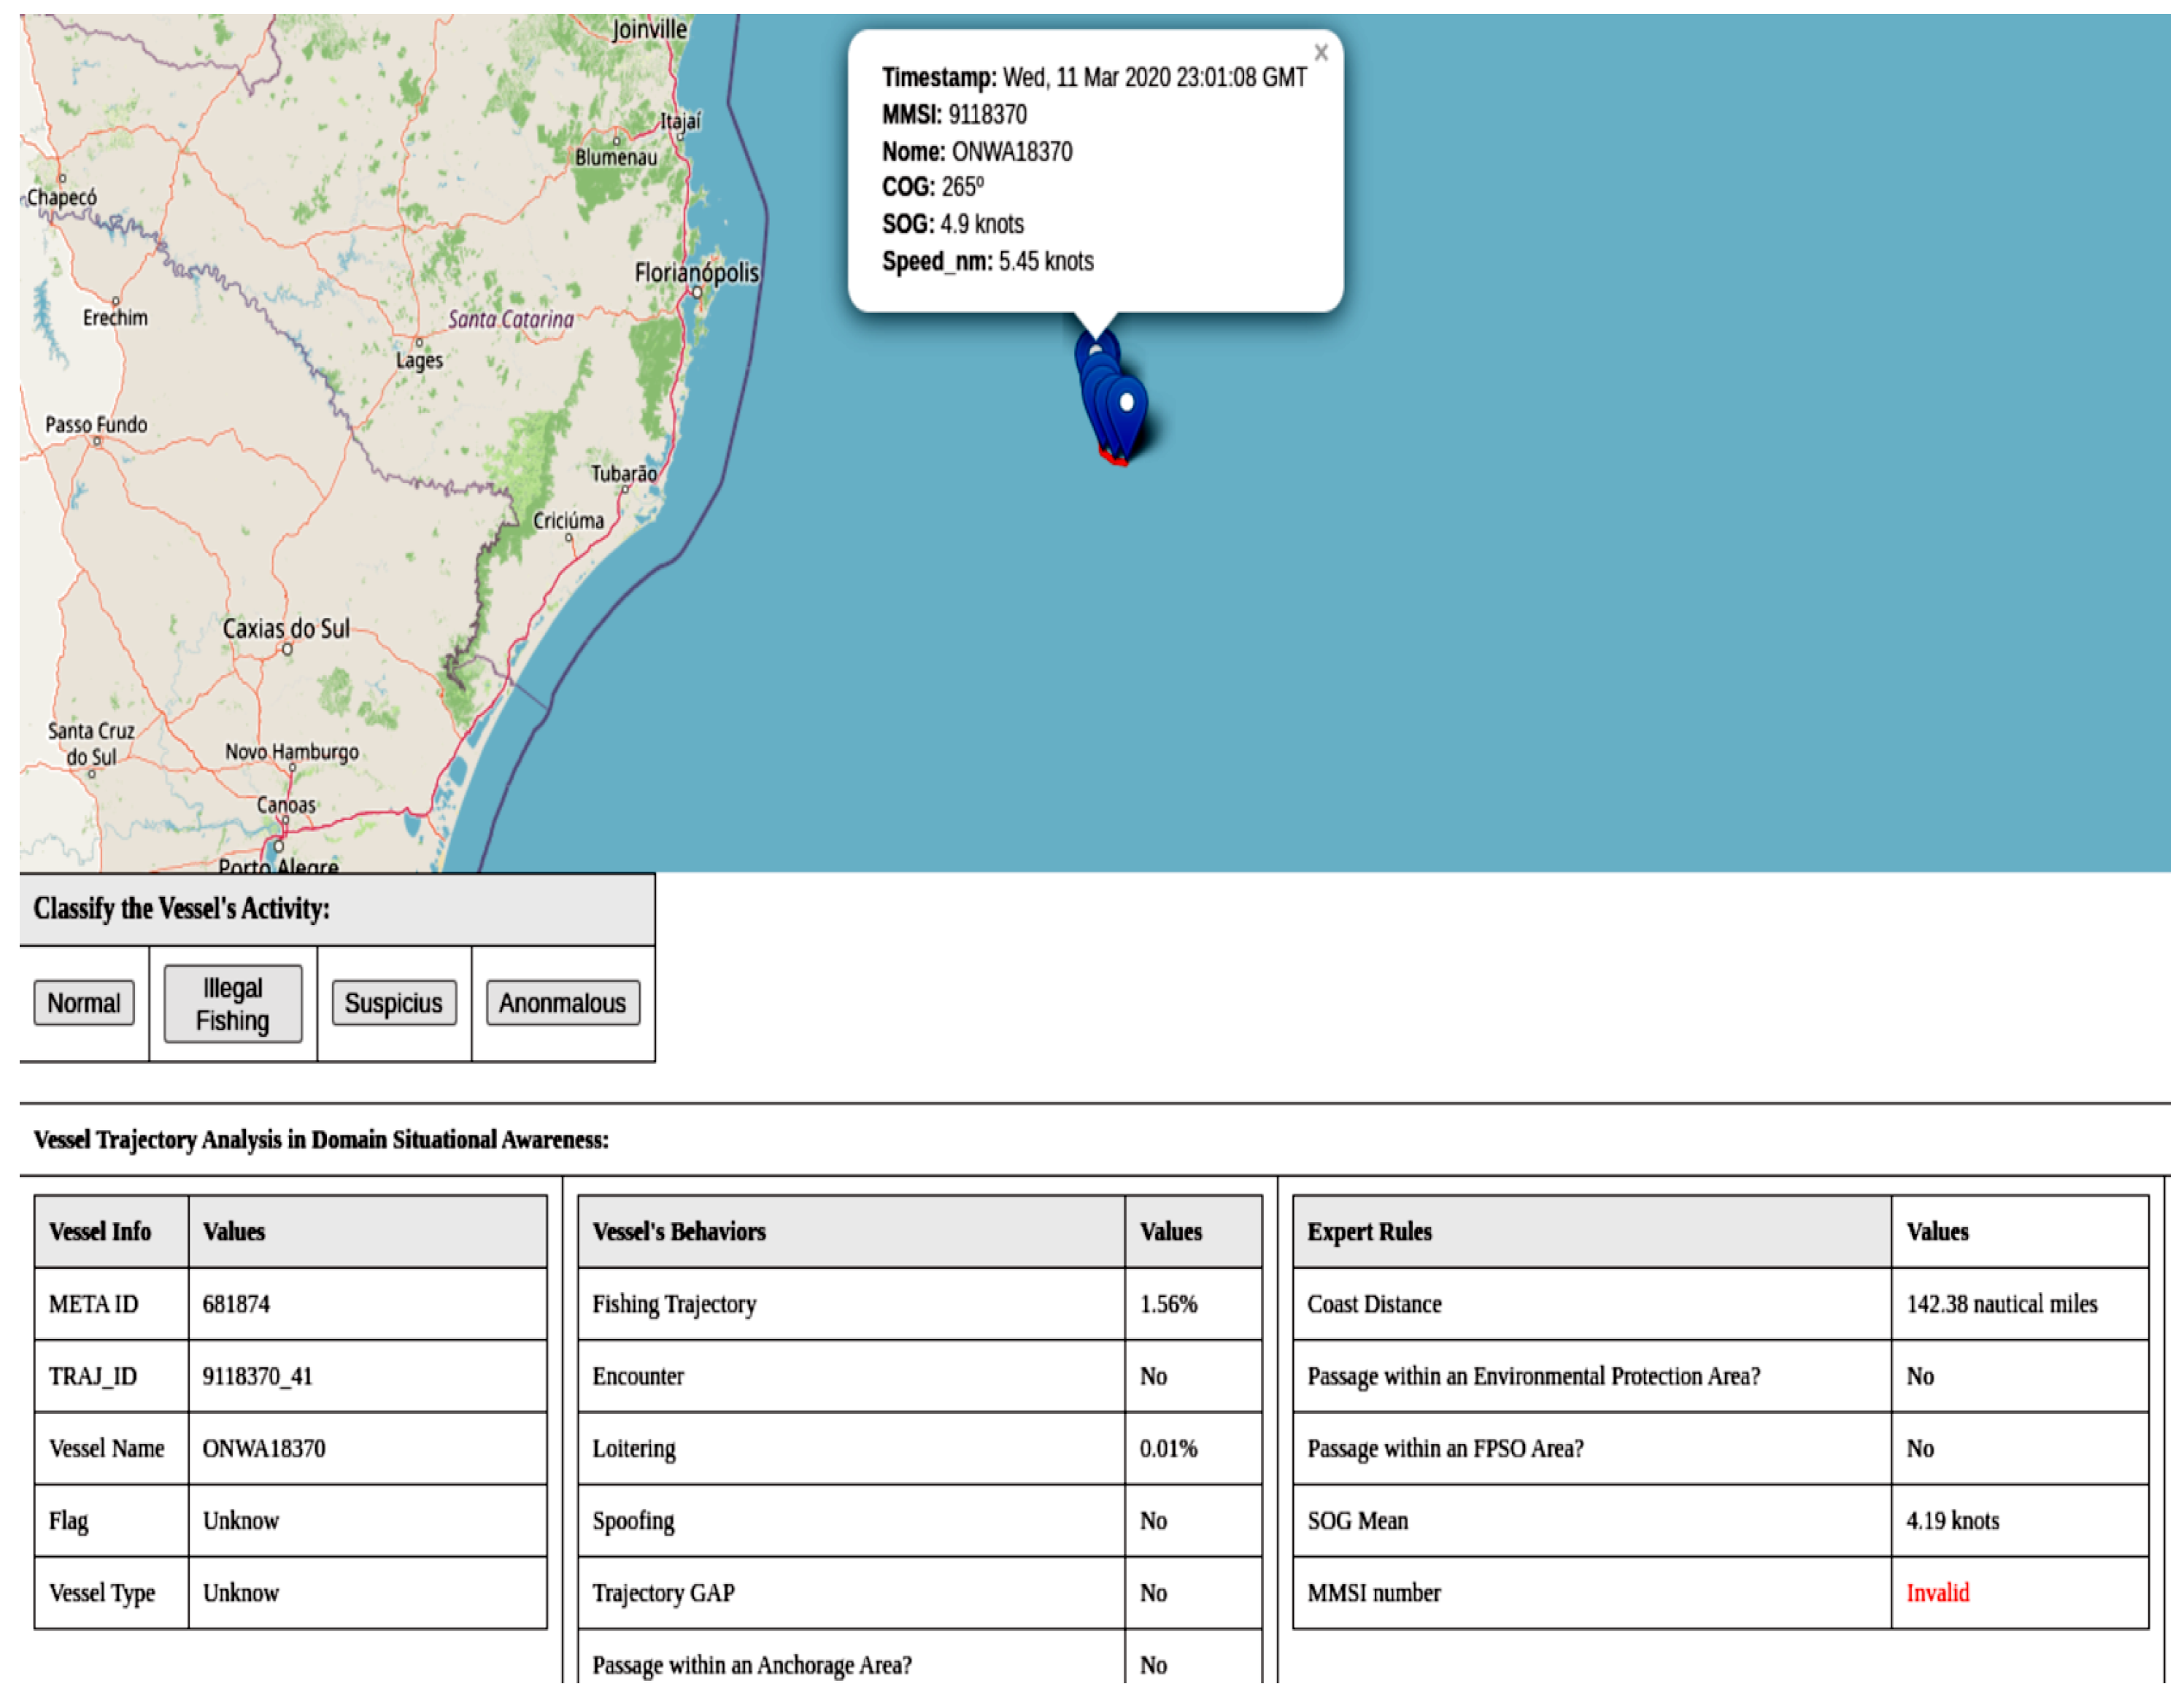Screen dimensions: 2184x1700
Task: Click the Florianópolis city label on map
Action: (697, 273)
